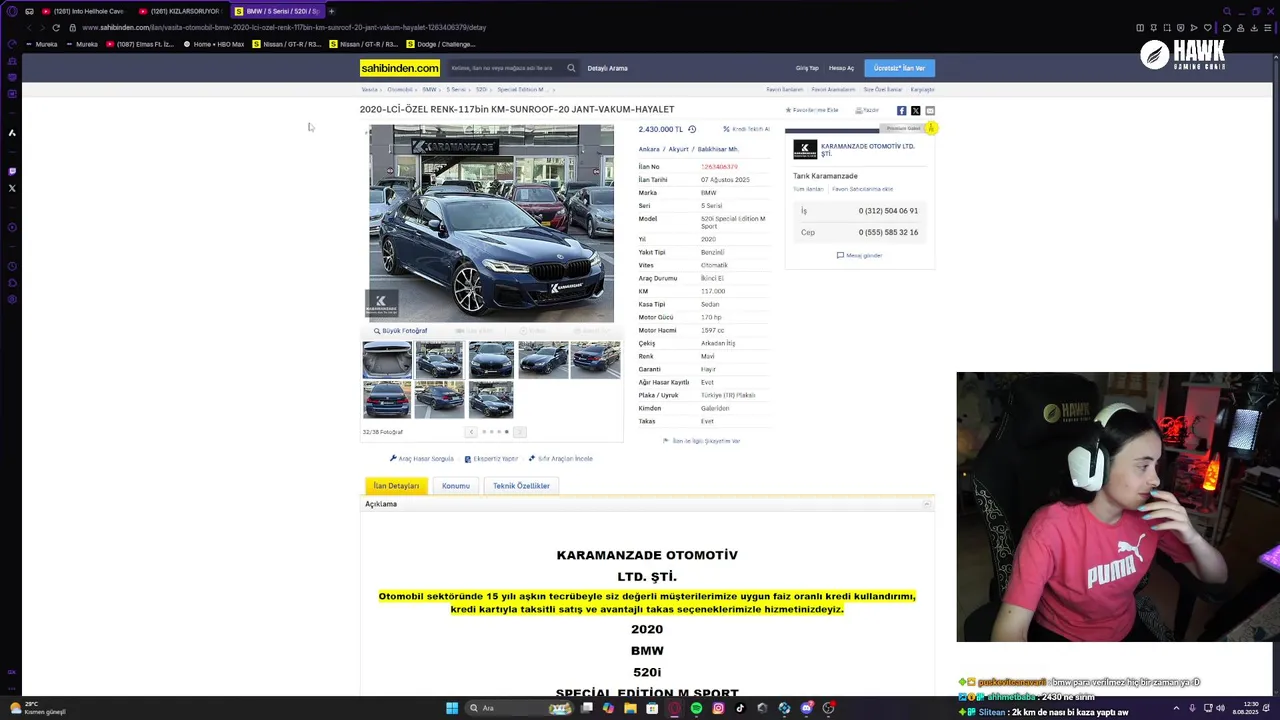
Task: Open Ekspertiz Yaptır link
Action: (x=492, y=459)
